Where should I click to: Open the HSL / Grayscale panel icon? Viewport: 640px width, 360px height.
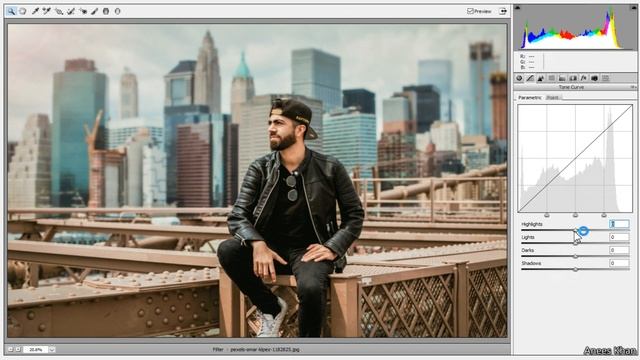[551, 78]
